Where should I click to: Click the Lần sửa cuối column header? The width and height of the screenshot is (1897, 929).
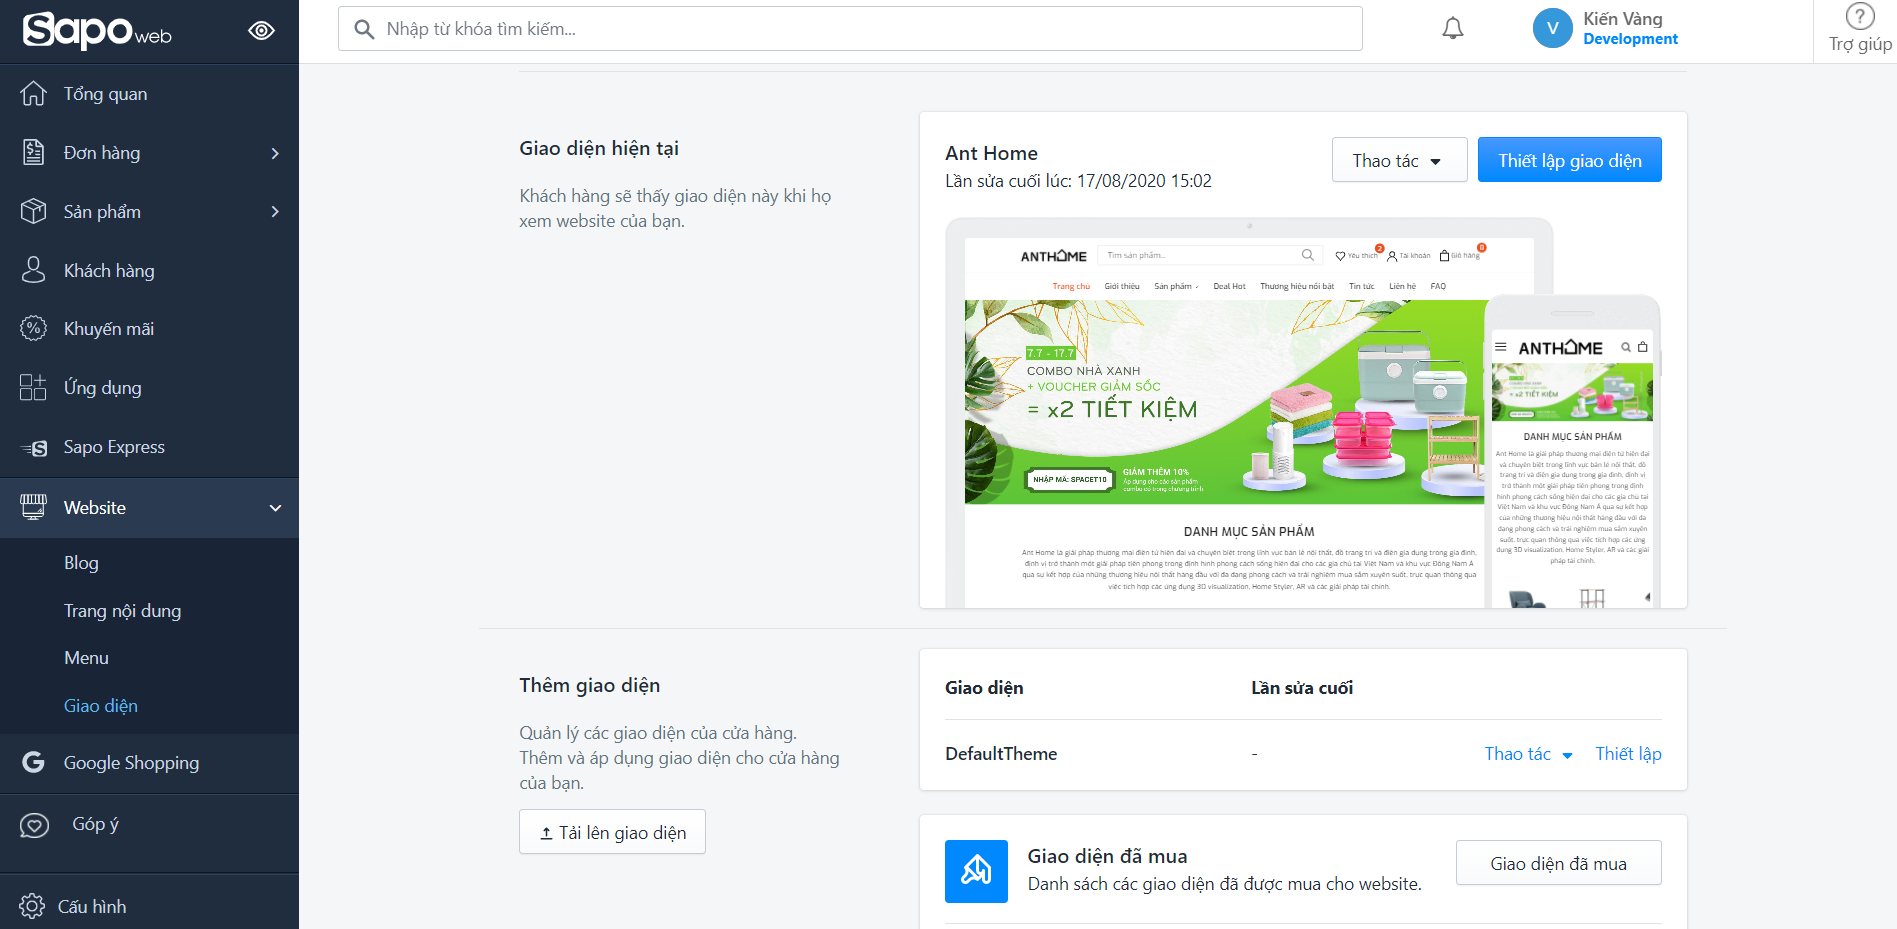[1302, 688]
